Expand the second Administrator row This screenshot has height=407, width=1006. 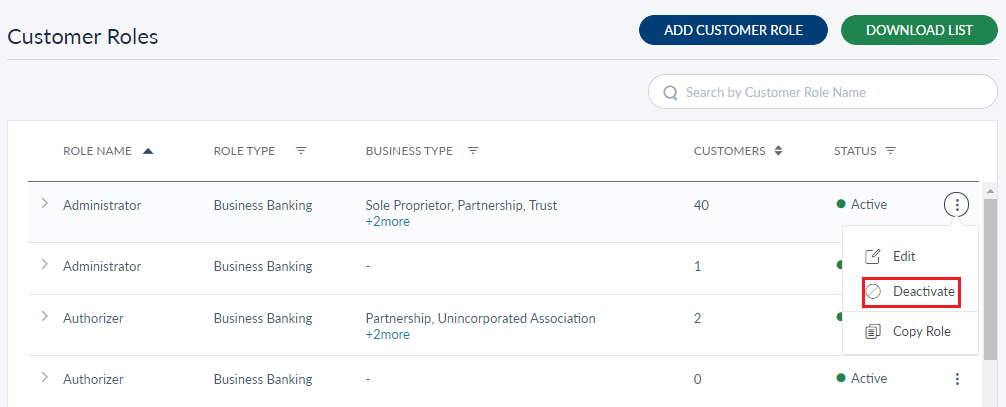coord(44,265)
